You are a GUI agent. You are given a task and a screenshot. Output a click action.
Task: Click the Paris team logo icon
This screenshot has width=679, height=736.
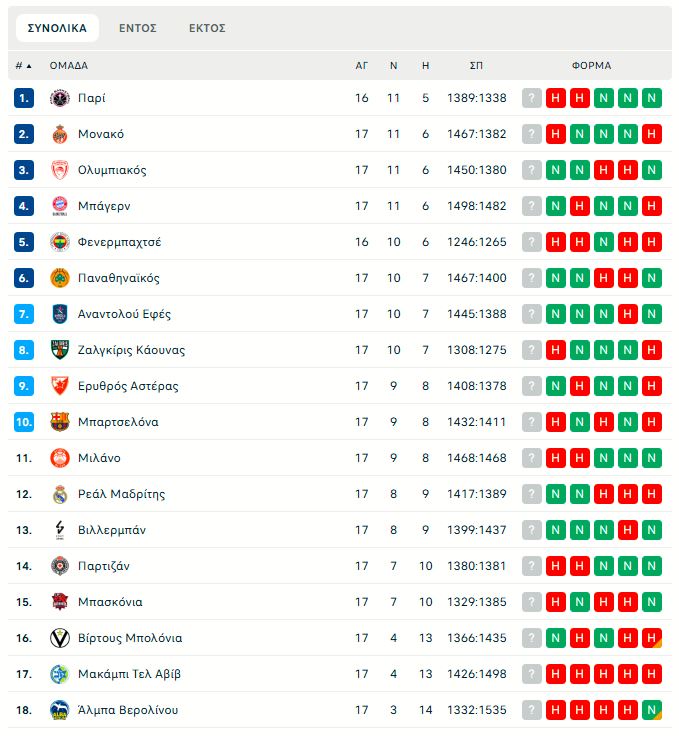[60, 98]
